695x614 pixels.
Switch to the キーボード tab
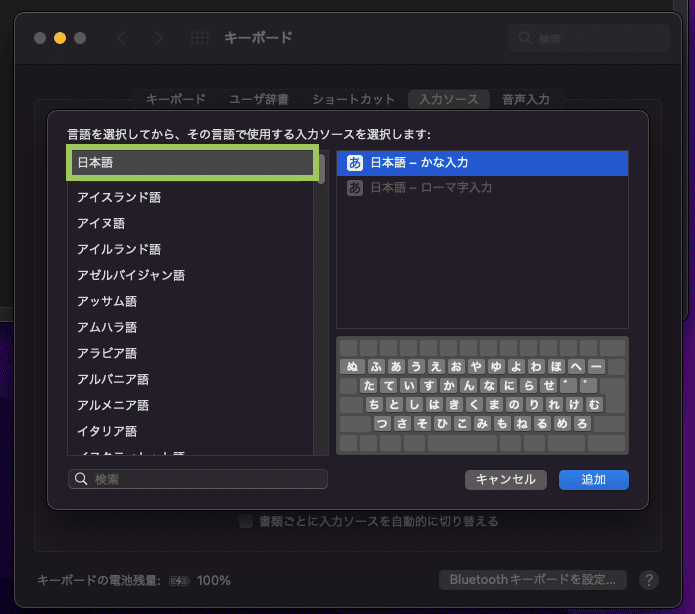click(x=176, y=99)
